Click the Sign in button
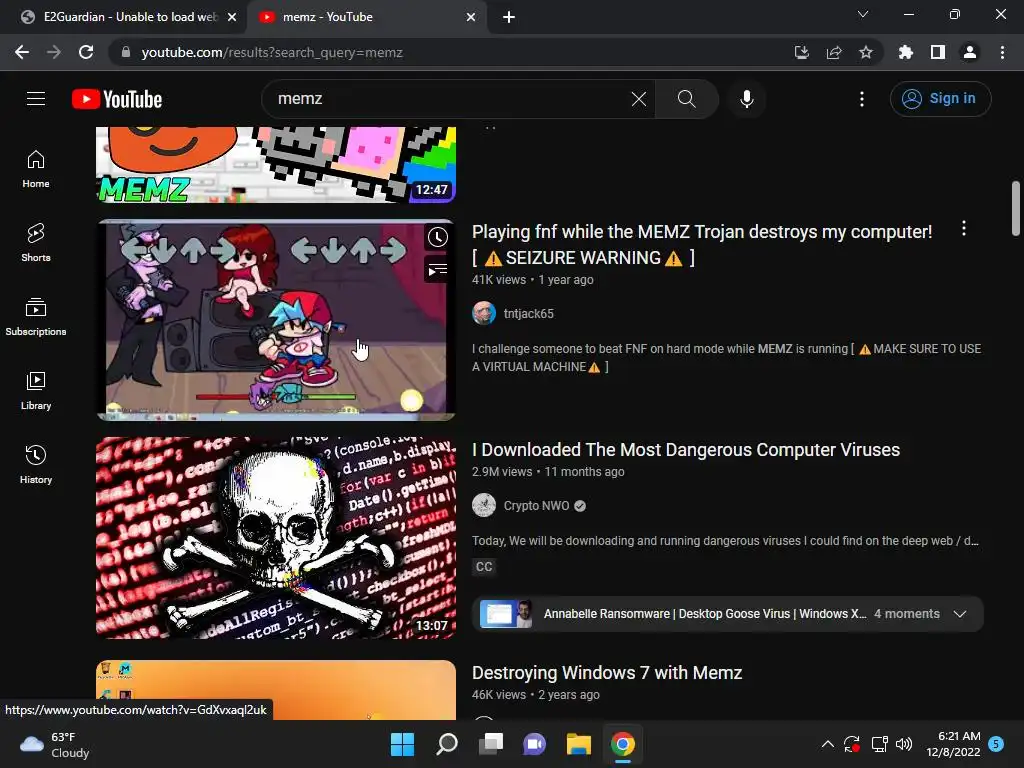 [x=940, y=99]
